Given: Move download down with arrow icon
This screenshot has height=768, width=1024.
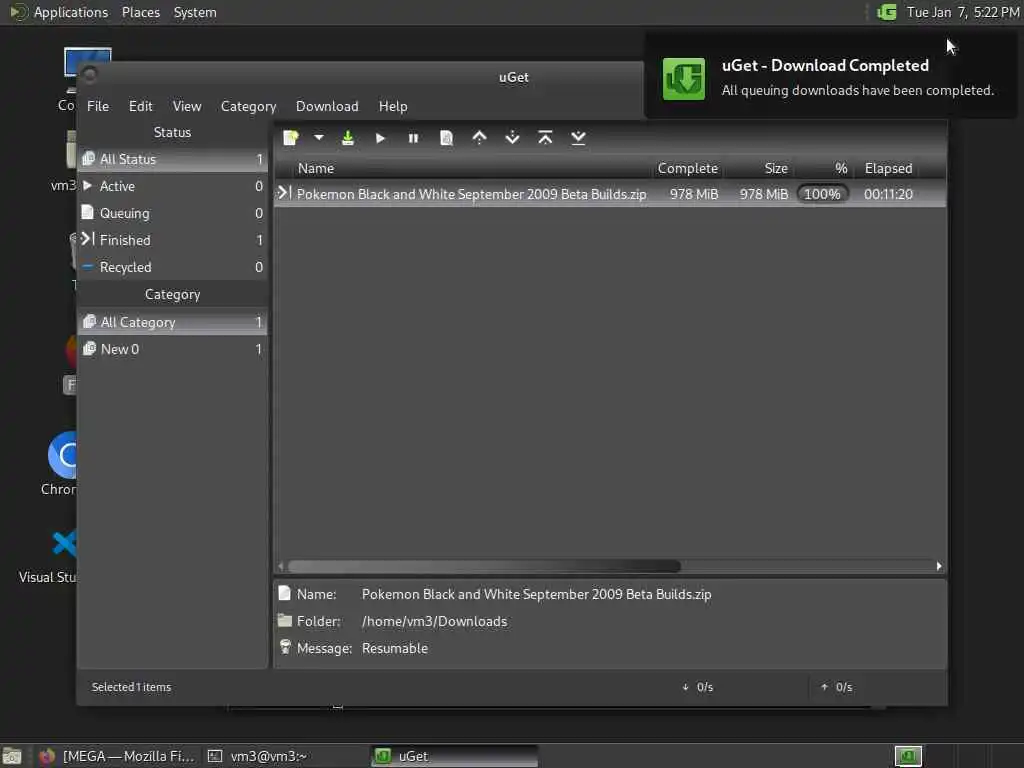Looking at the screenshot, I should tap(513, 138).
